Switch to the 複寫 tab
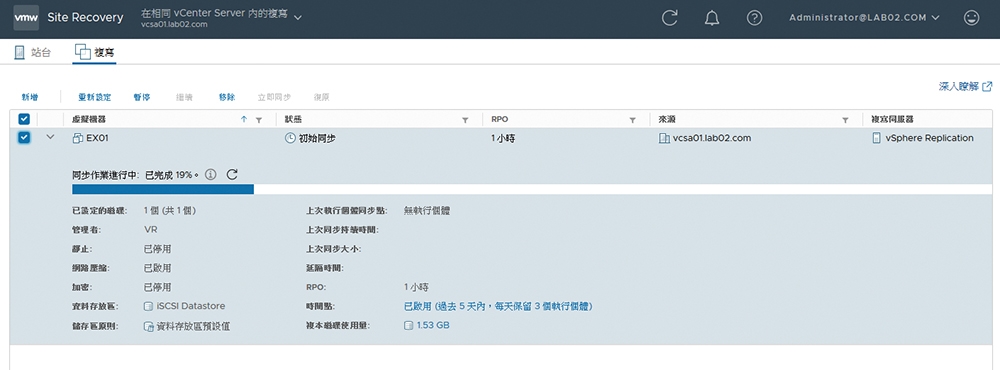The height and width of the screenshot is (370, 1000). pyautogui.click(x=94, y=52)
